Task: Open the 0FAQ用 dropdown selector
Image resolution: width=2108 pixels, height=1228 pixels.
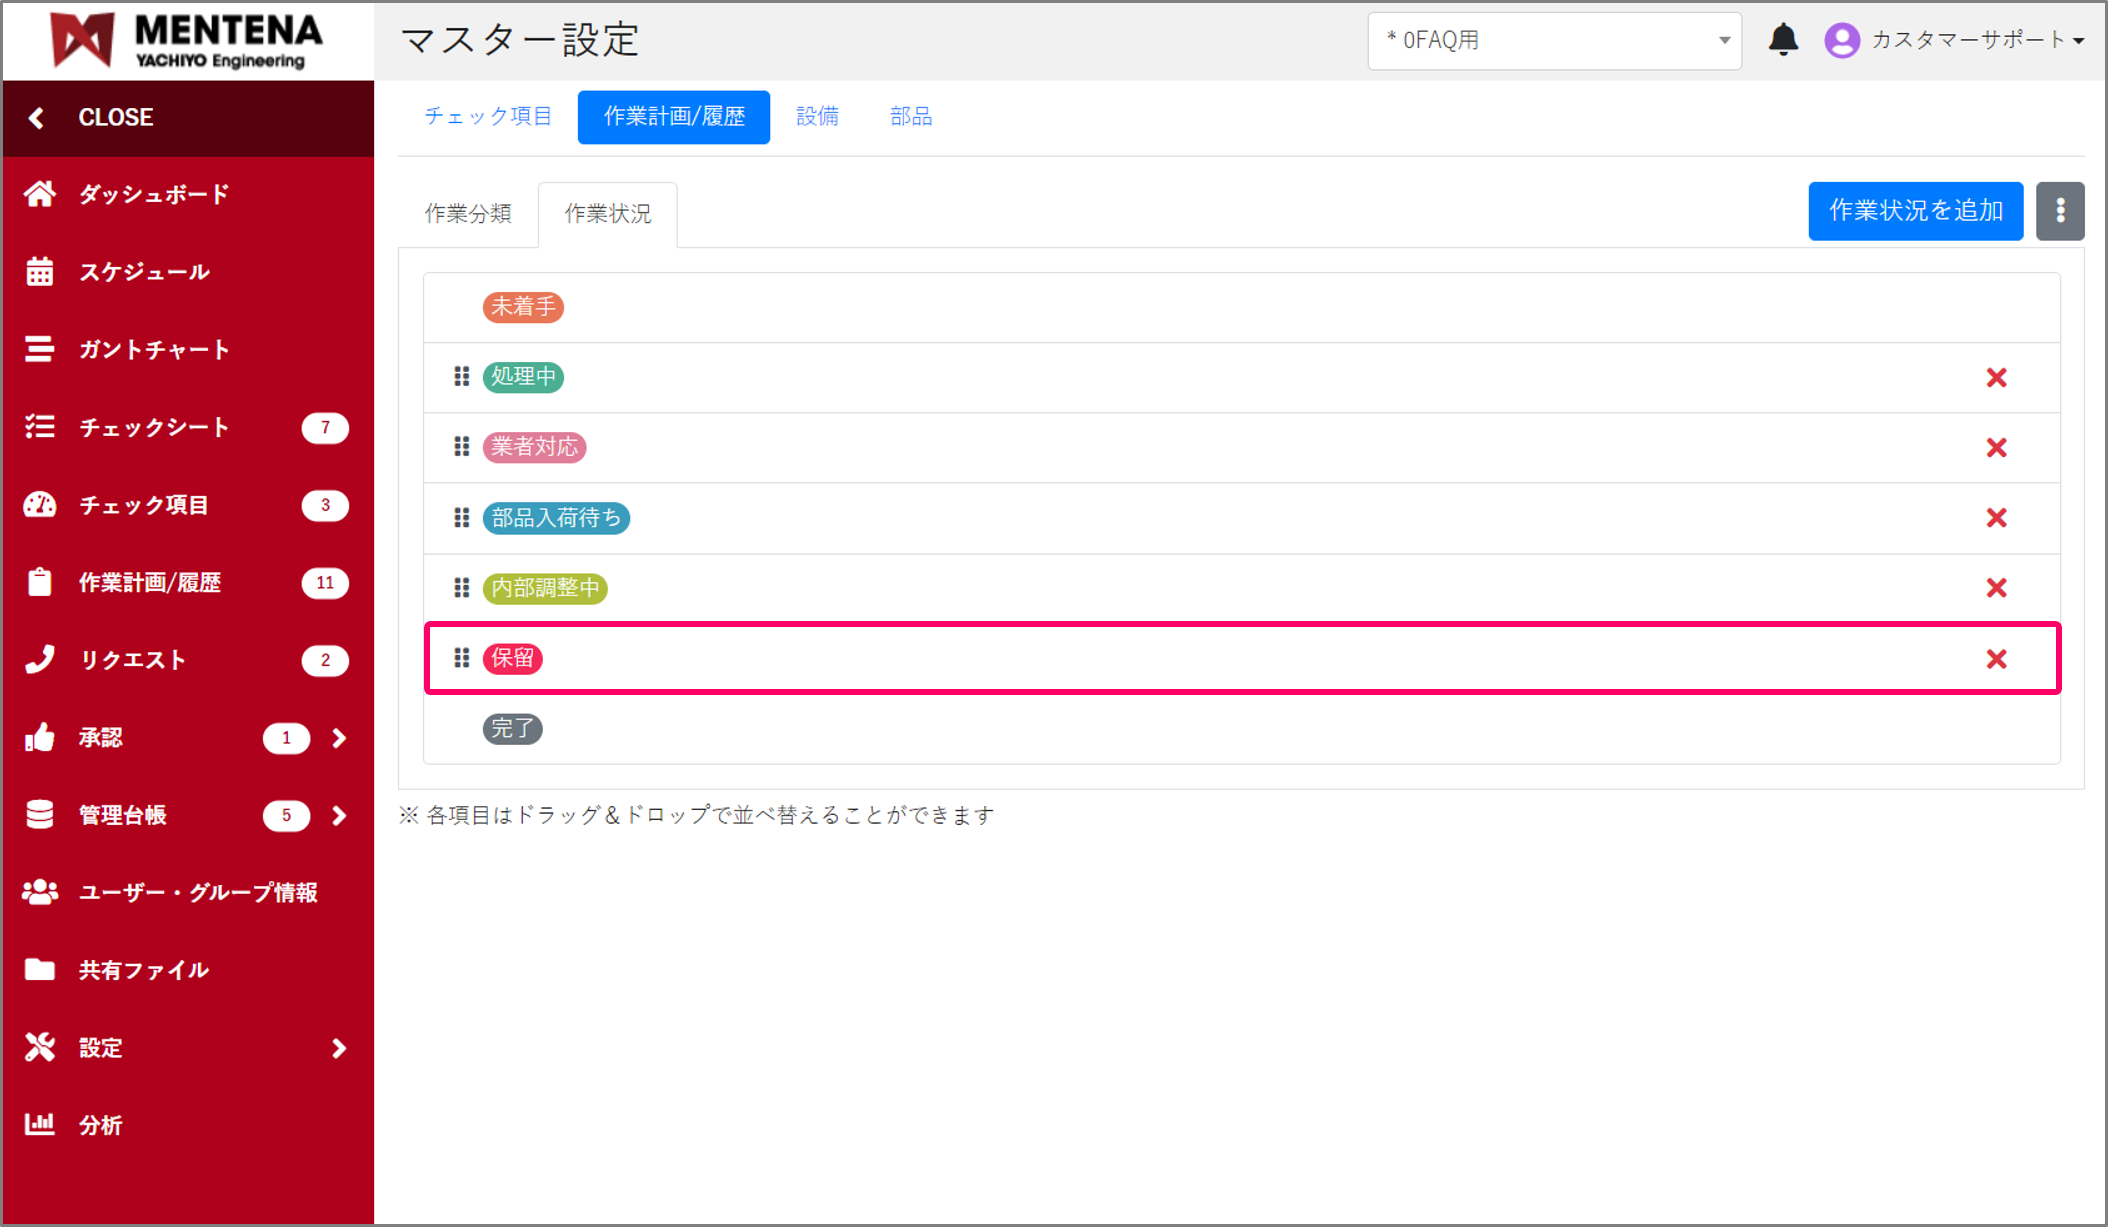Action: (x=1554, y=41)
